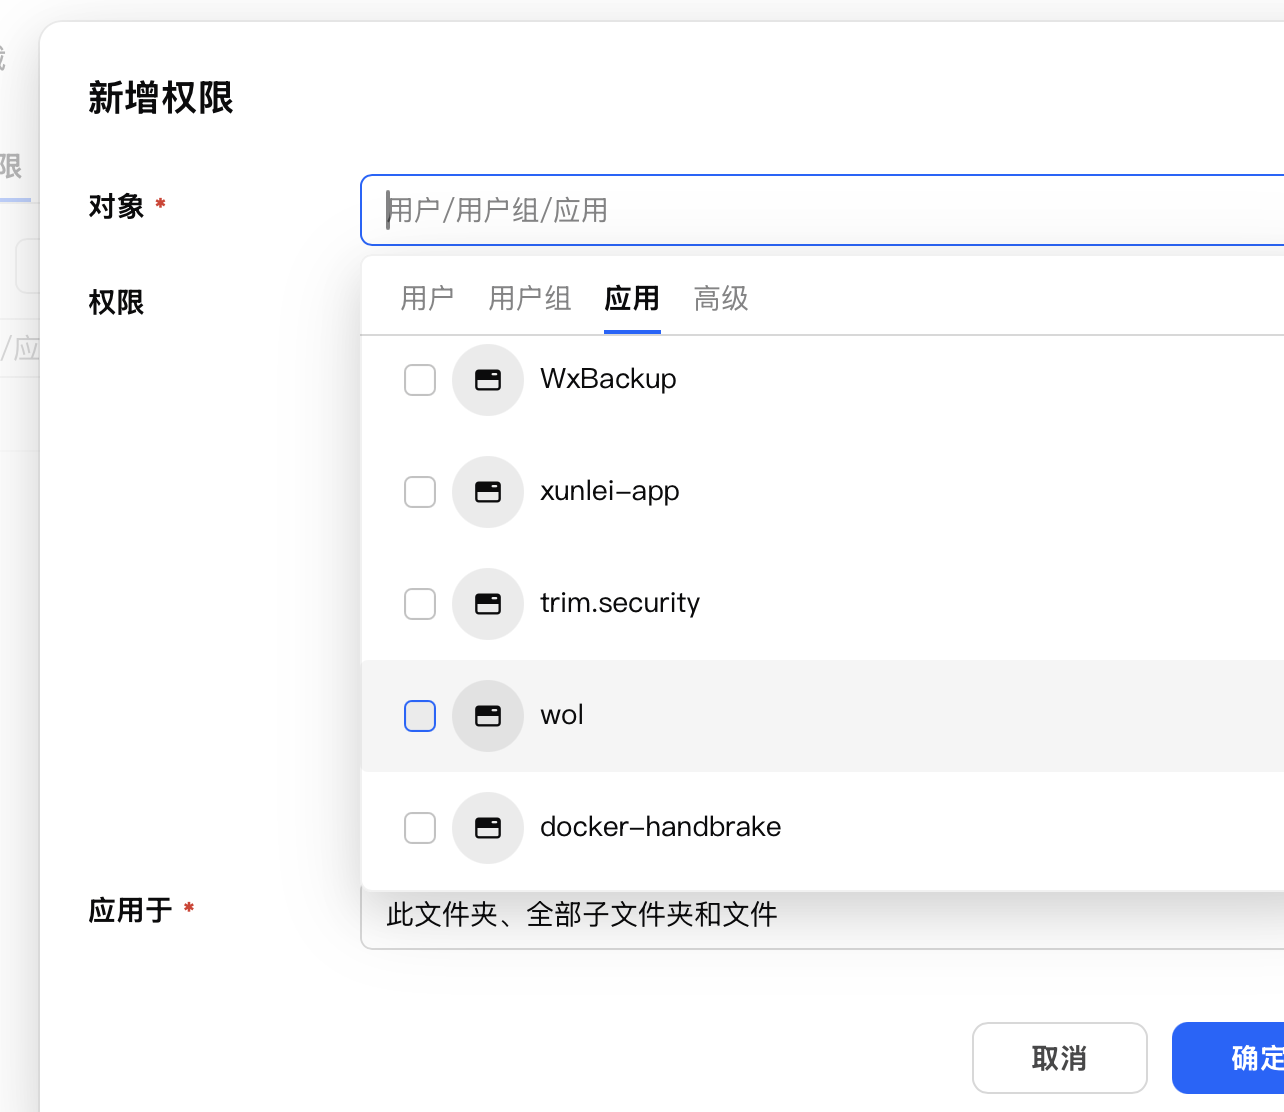Select the 应用 tab

coord(632,298)
